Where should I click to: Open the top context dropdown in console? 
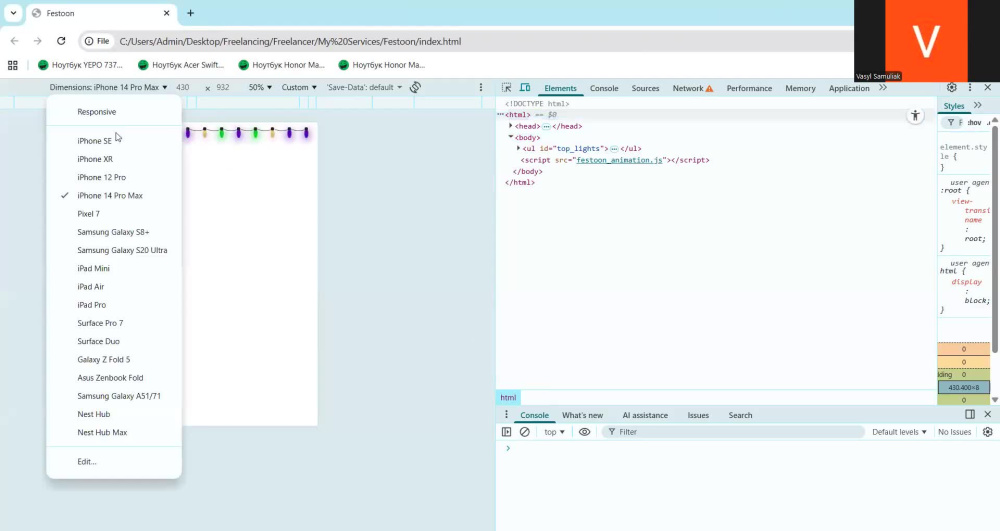pyautogui.click(x=554, y=432)
